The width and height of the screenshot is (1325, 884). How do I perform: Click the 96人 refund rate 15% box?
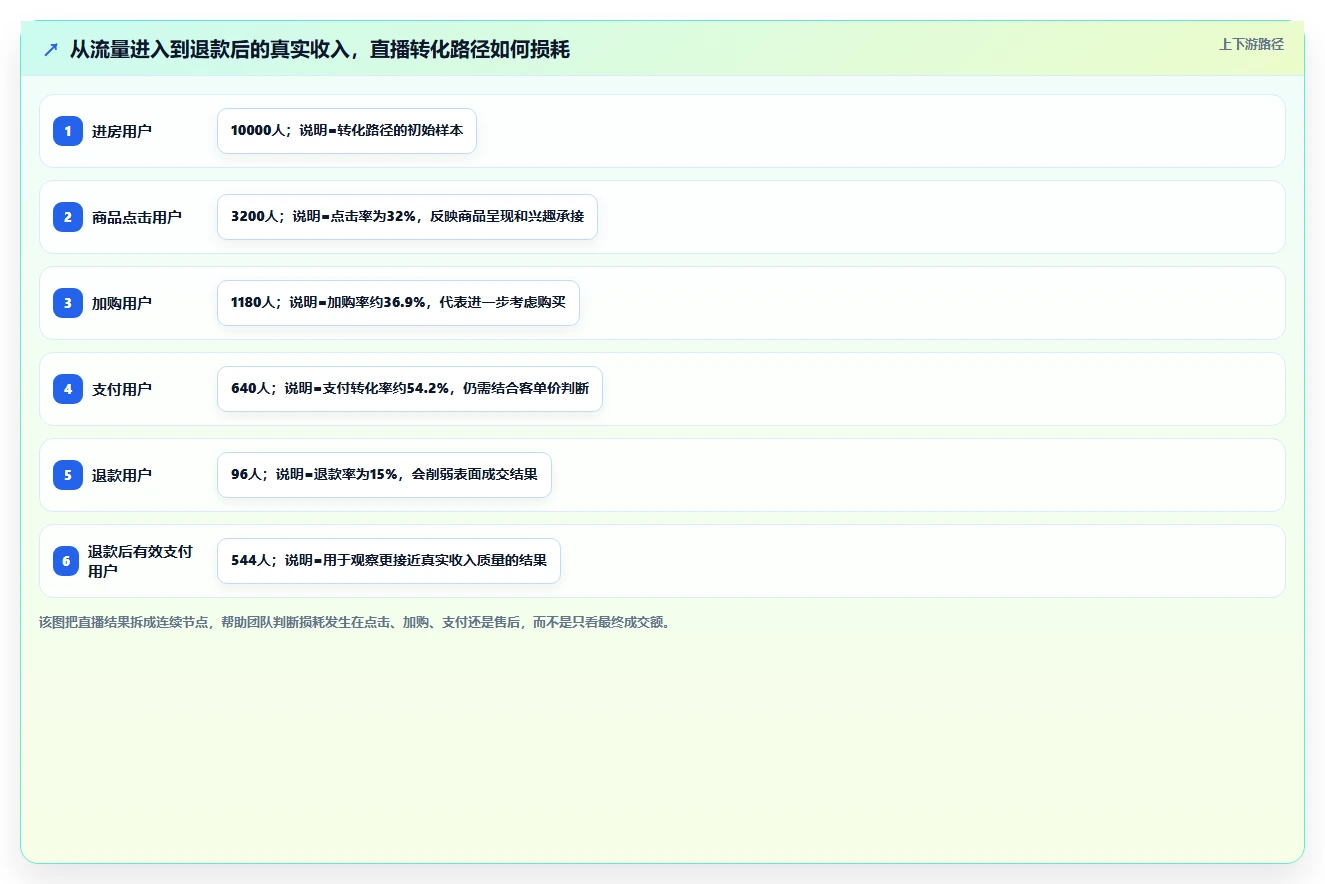tap(384, 475)
